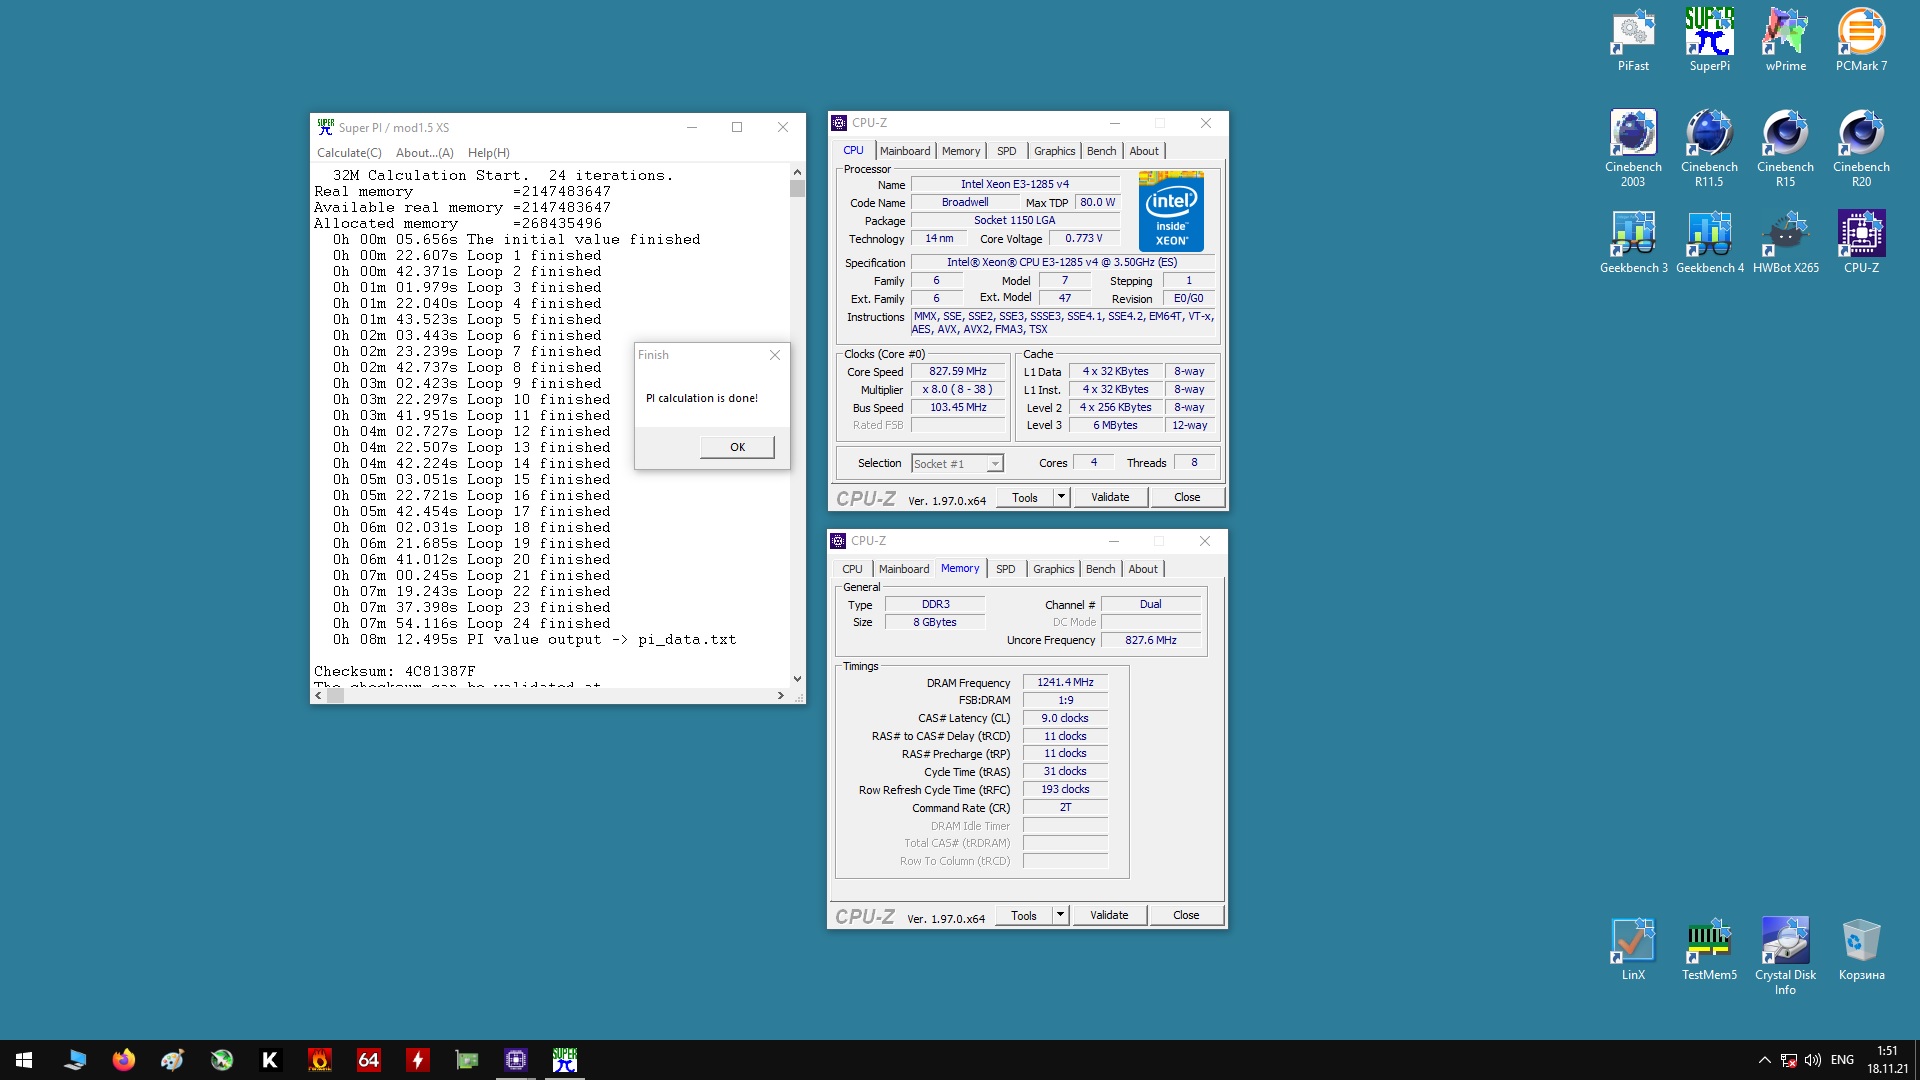
Task: Open the Cinebench 2003 desktop shortcut
Action: pyautogui.click(x=1633, y=148)
